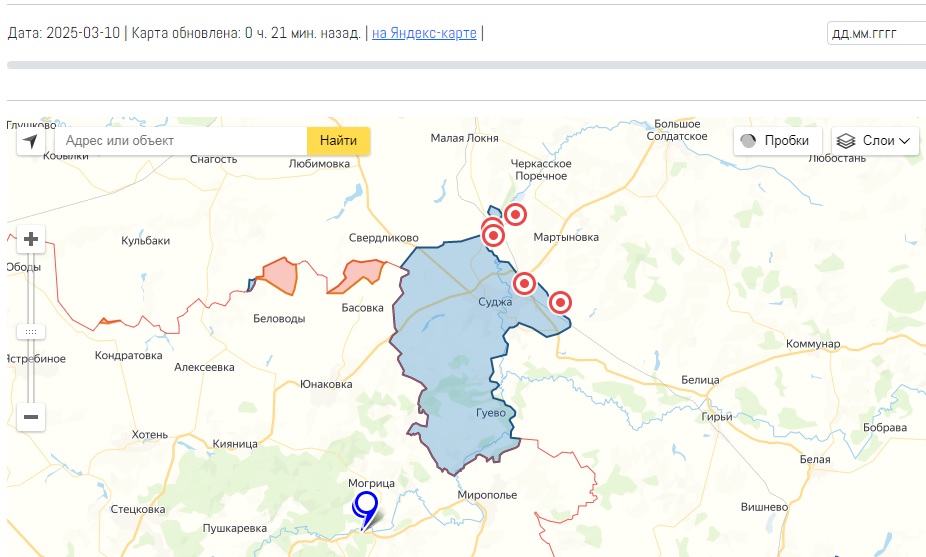Image resolution: width=926 pixels, height=557 pixels.
Task: Click the geolocation arrow icon
Action: click(31, 141)
